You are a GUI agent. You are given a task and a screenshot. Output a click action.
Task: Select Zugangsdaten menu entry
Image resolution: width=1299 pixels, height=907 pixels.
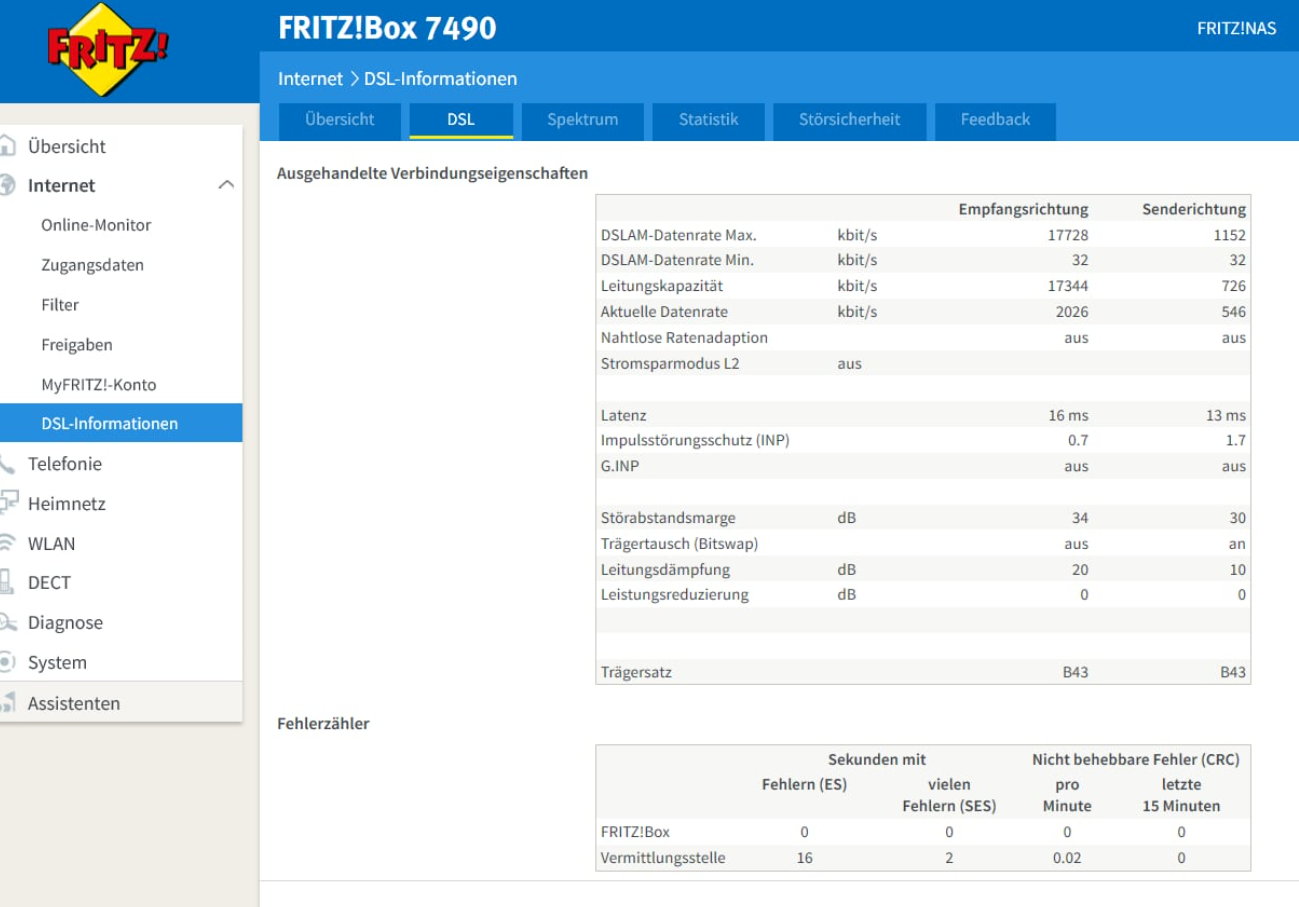tap(92, 265)
